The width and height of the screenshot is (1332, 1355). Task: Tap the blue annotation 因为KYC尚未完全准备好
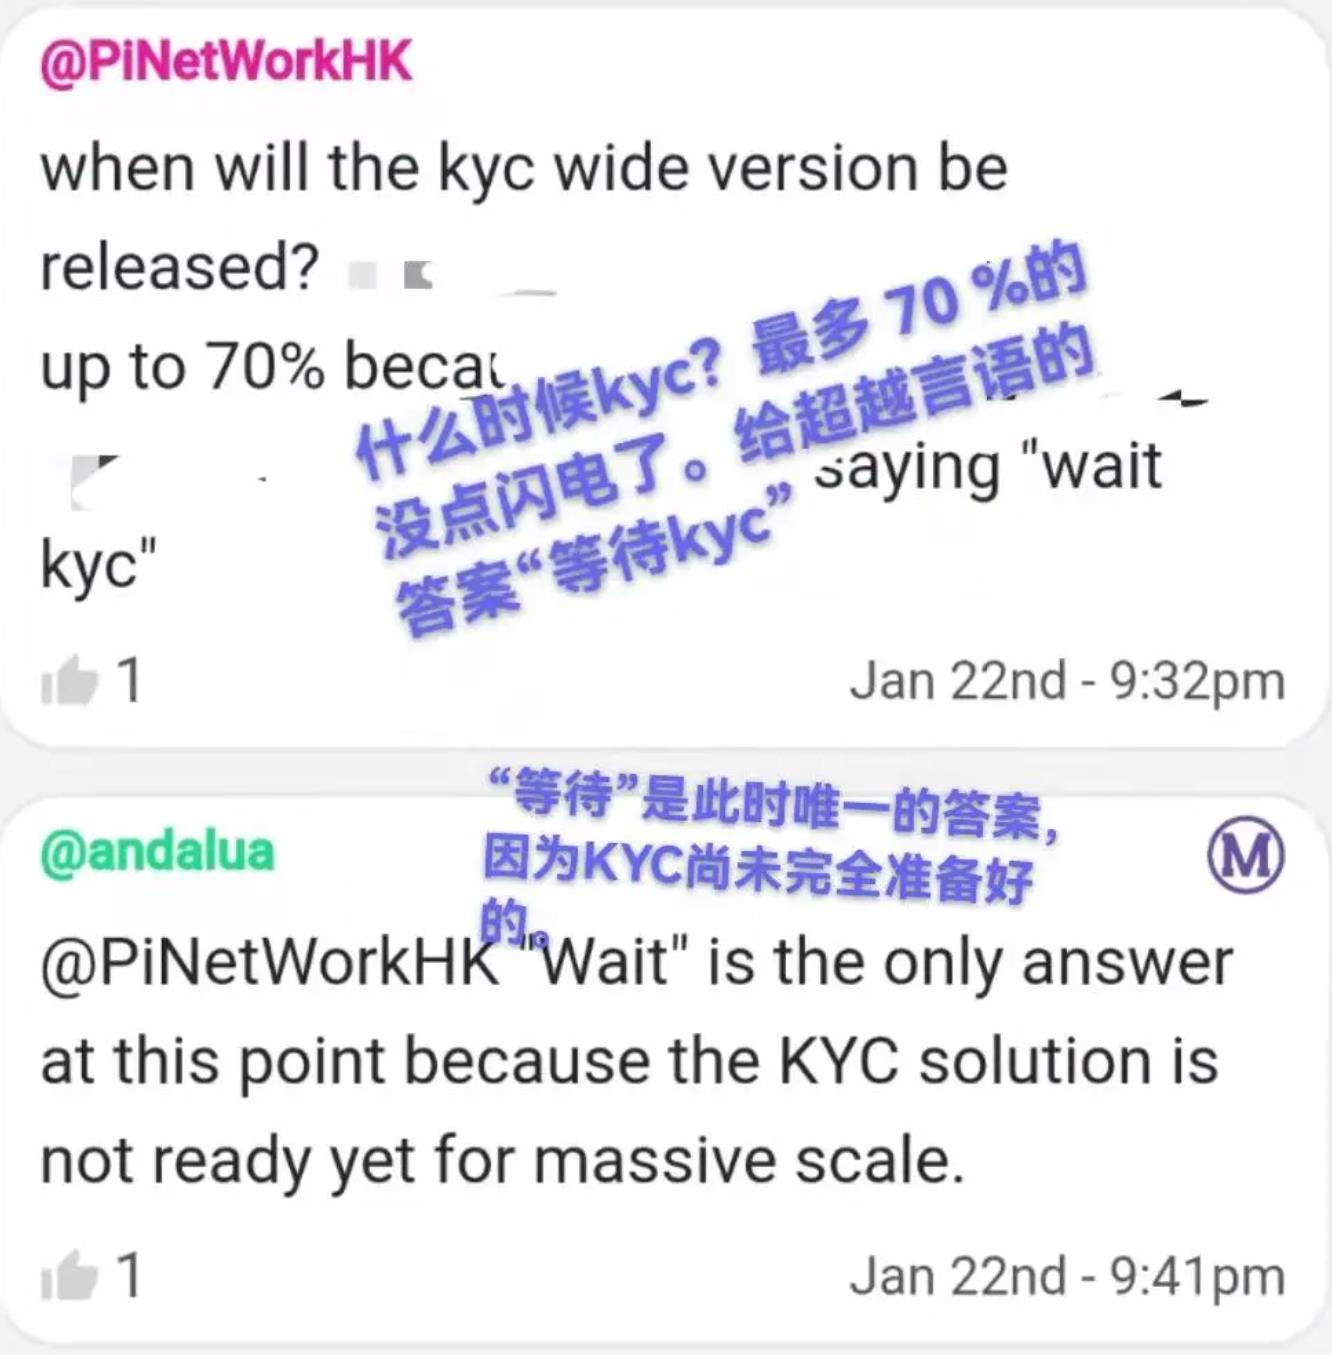click(x=757, y=869)
